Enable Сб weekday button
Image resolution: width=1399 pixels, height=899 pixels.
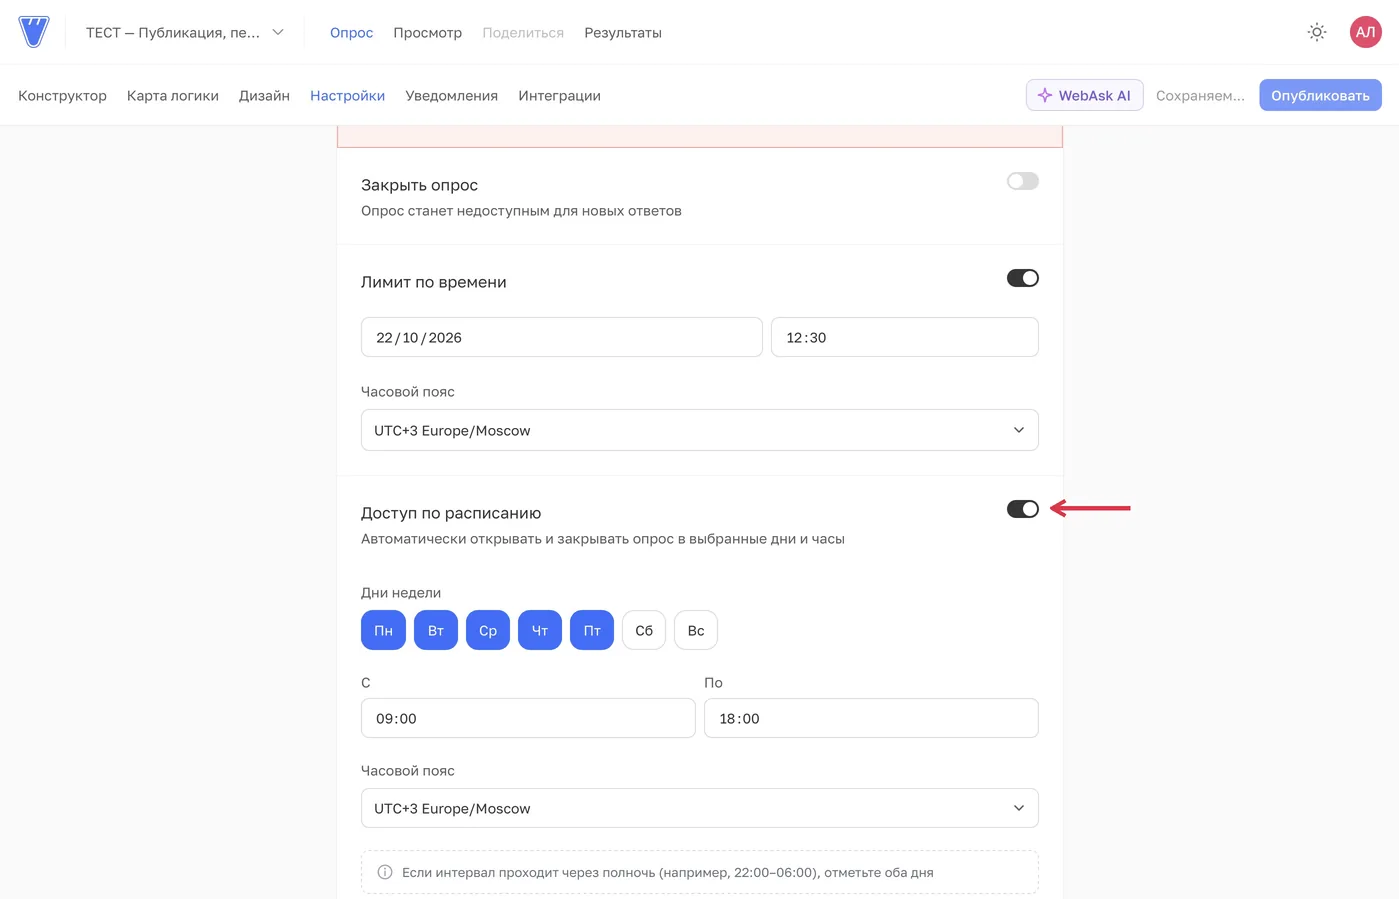(644, 630)
